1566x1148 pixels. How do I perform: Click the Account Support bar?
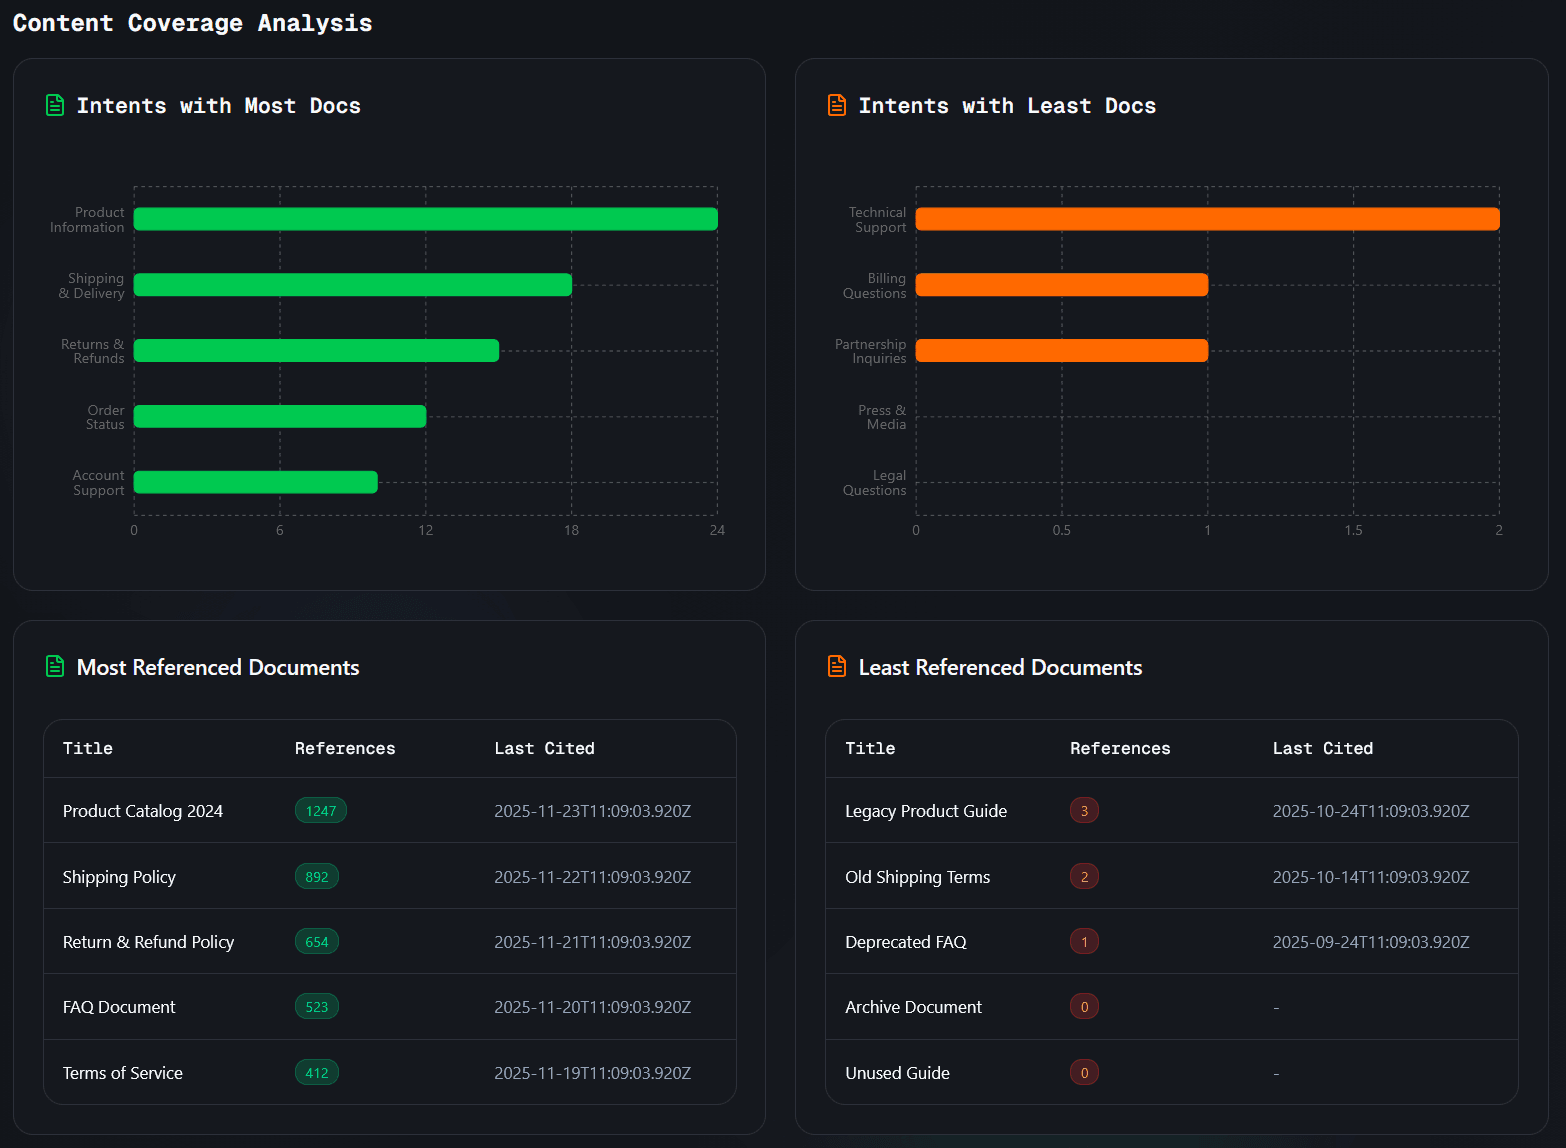(x=255, y=482)
